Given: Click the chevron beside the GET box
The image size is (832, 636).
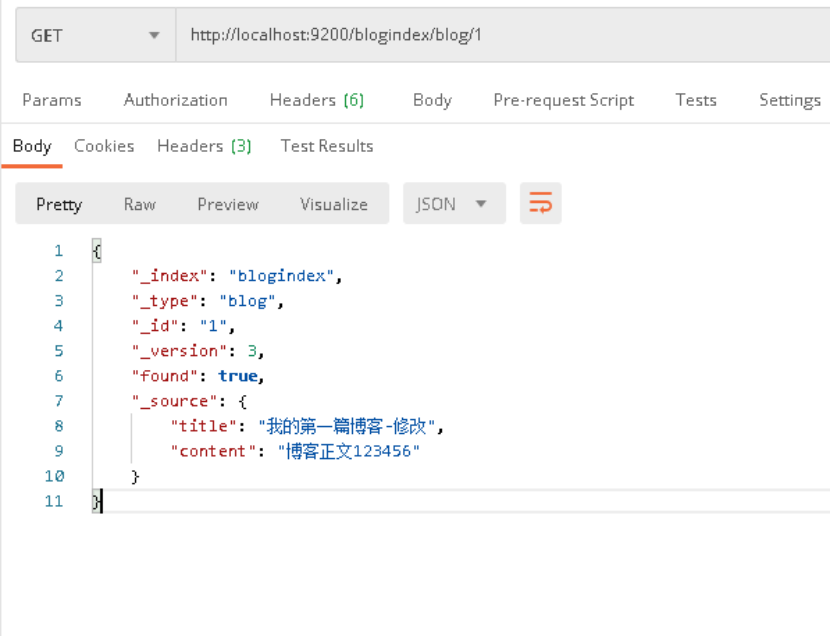Looking at the screenshot, I should (x=153, y=34).
